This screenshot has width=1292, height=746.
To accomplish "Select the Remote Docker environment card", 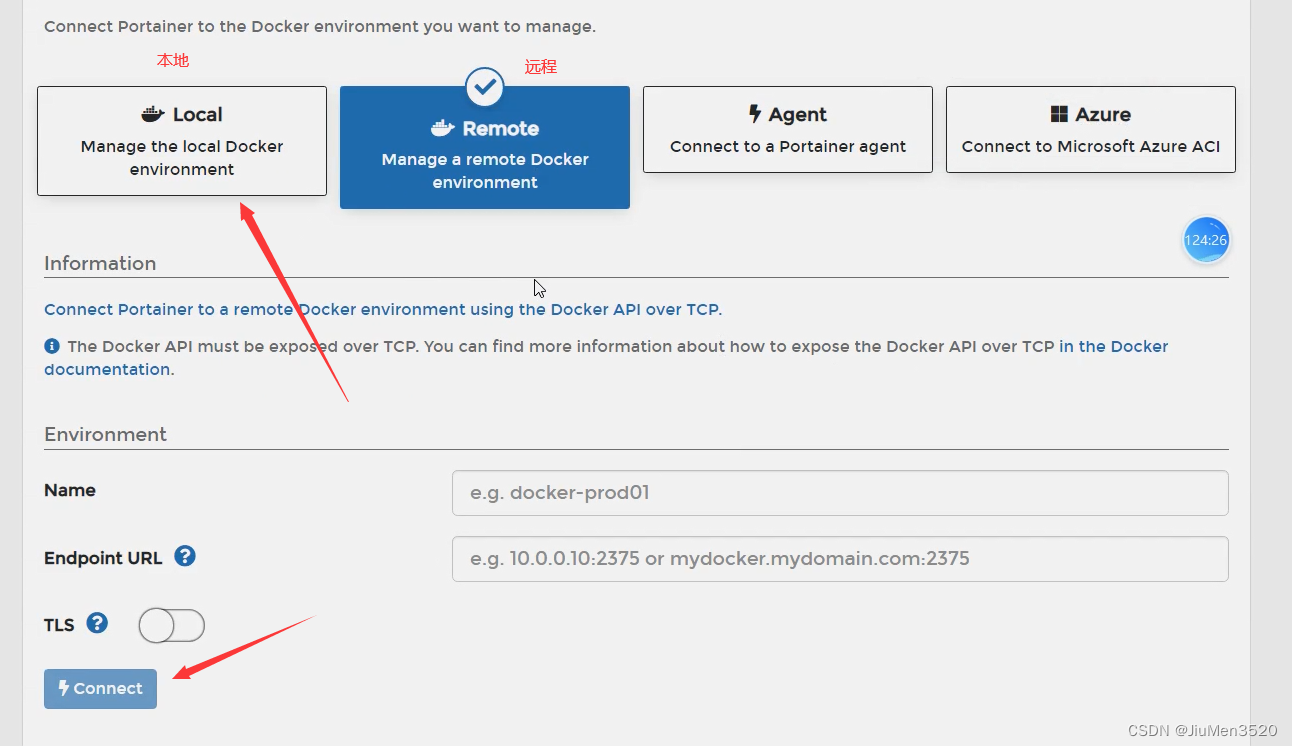I will tap(485, 147).
